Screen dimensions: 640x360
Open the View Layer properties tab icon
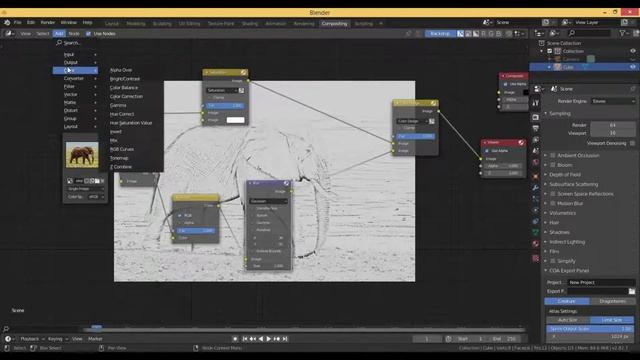click(x=536, y=140)
